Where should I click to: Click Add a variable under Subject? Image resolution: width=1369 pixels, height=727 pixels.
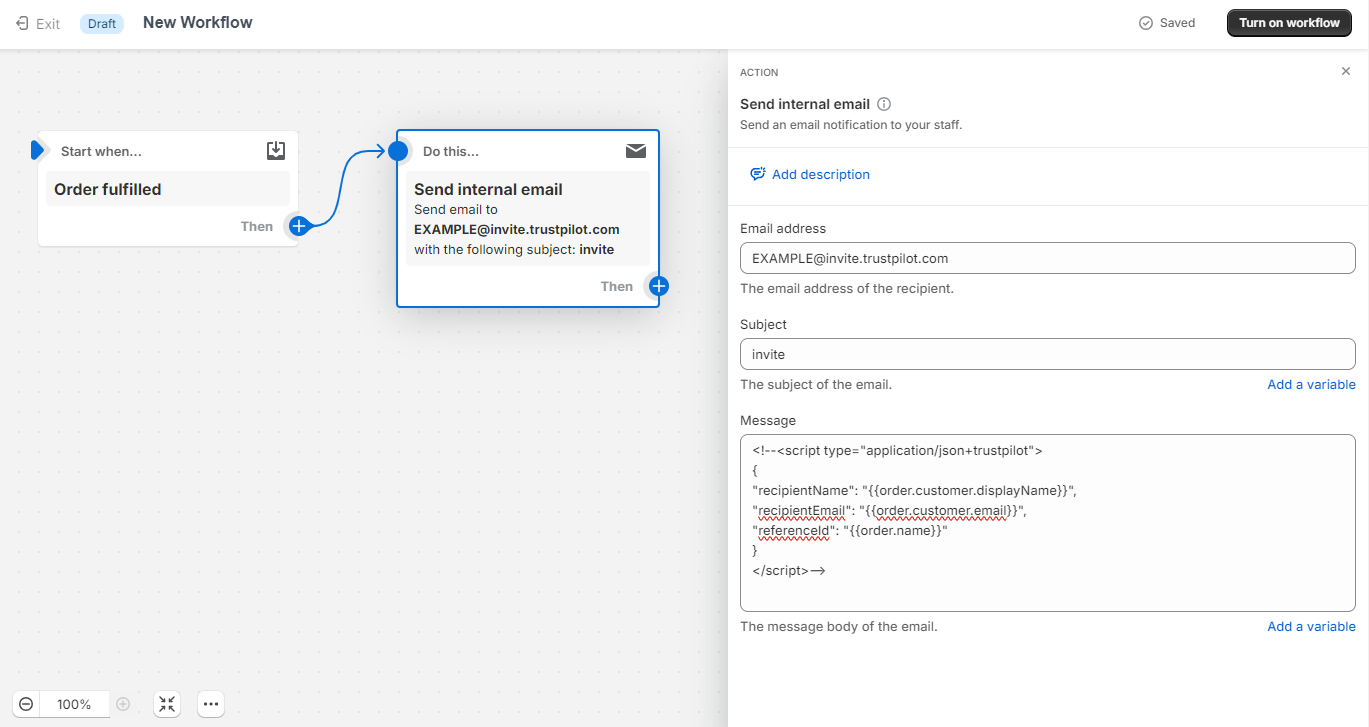click(1311, 384)
